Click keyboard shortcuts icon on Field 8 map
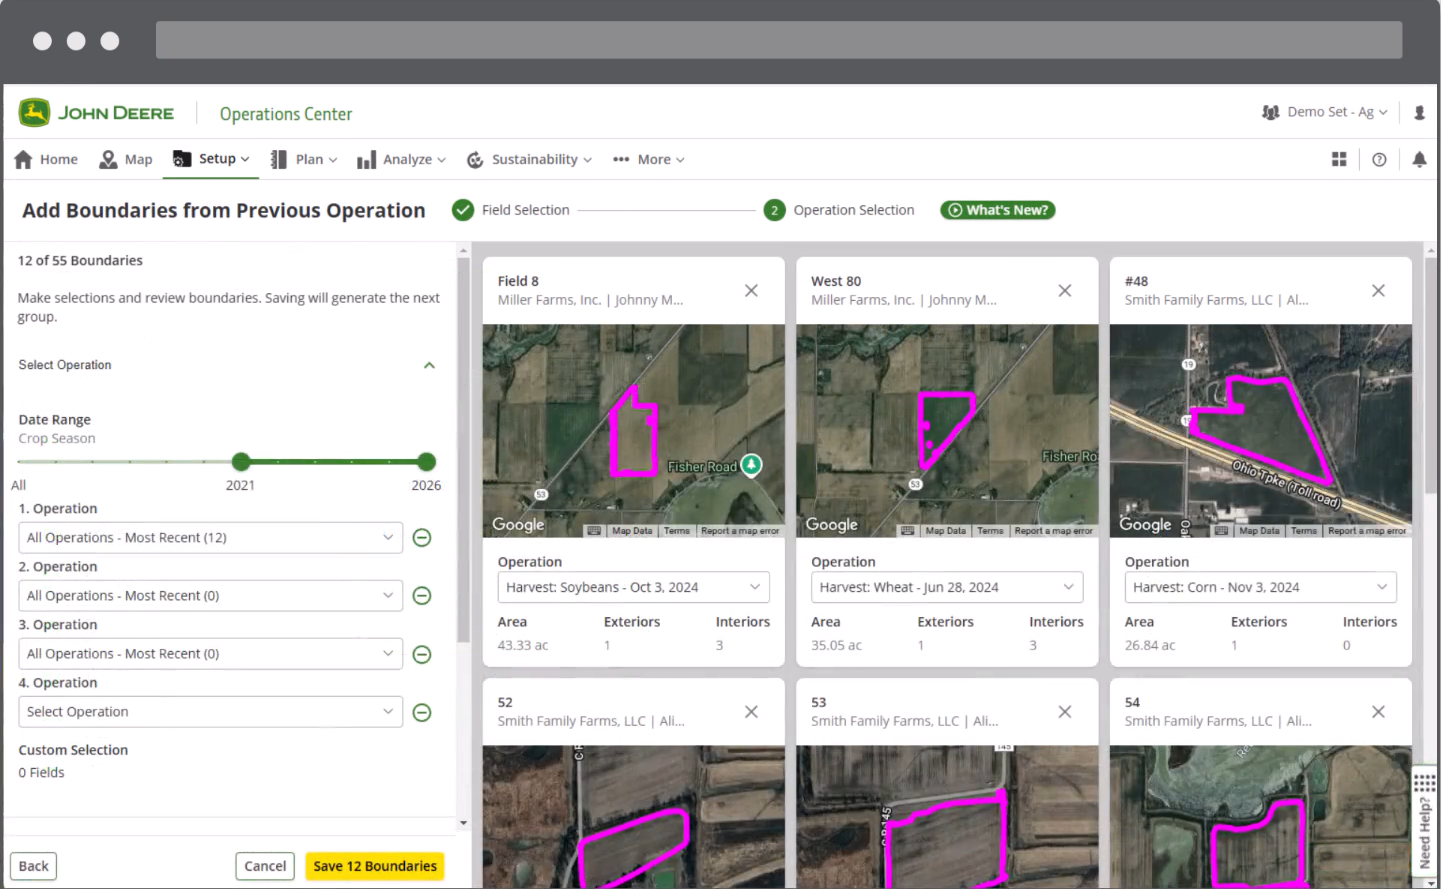The height and width of the screenshot is (889, 1441). pyautogui.click(x=594, y=531)
